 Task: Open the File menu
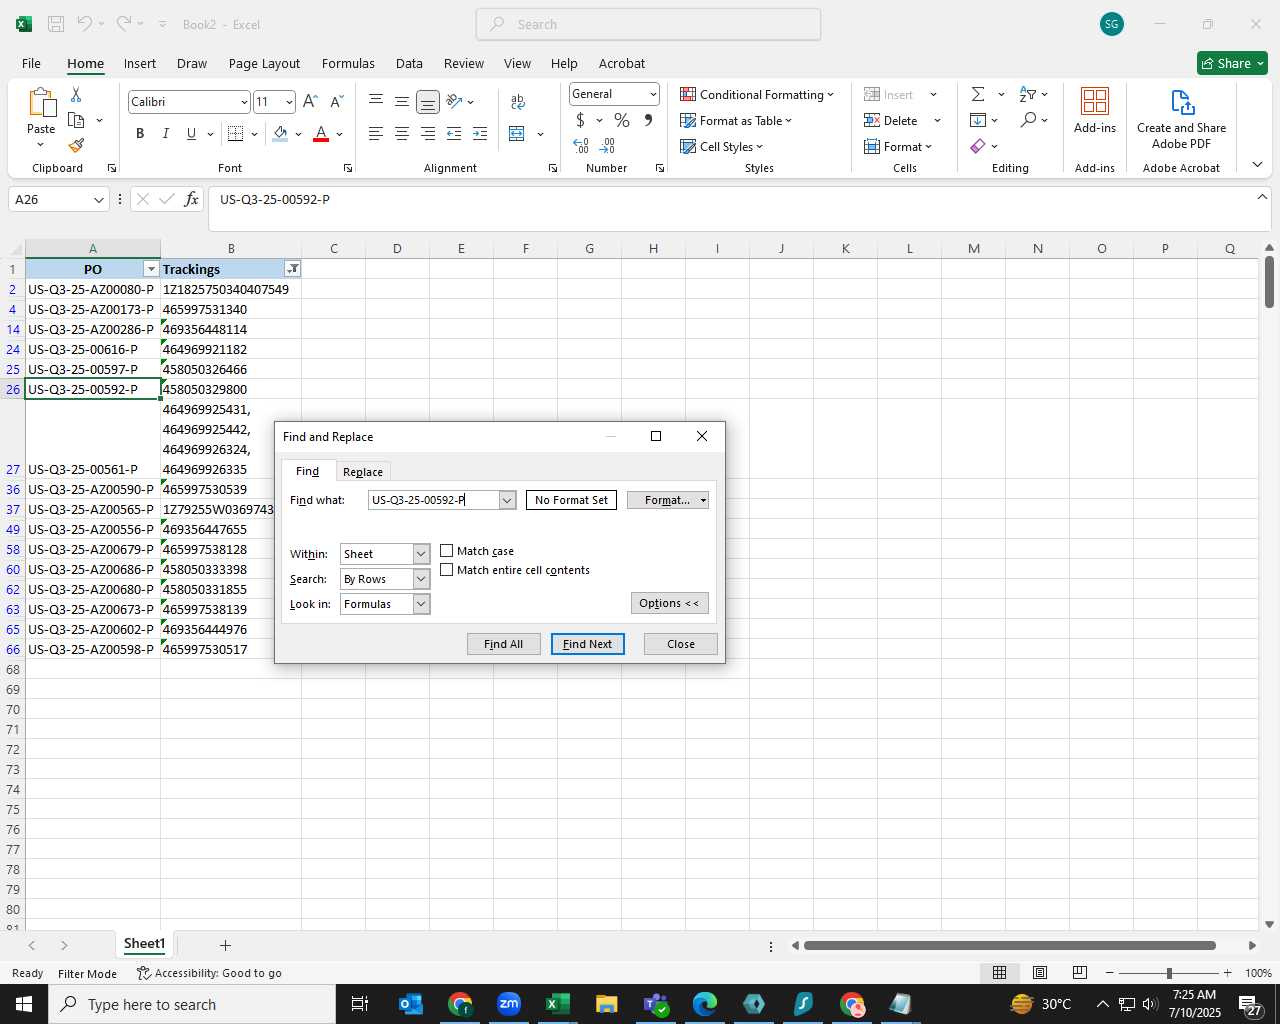pyautogui.click(x=31, y=63)
